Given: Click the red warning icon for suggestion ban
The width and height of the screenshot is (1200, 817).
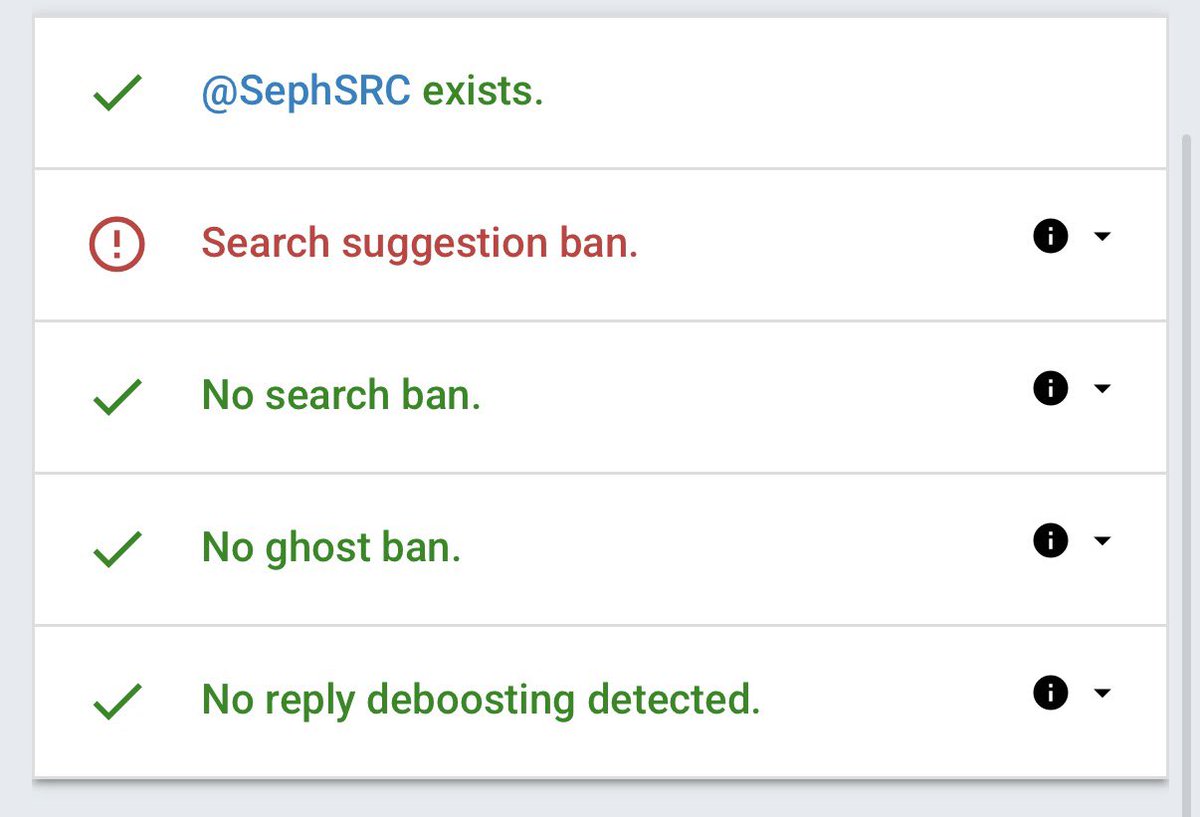Looking at the screenshot, I should (x=117, y=244).
